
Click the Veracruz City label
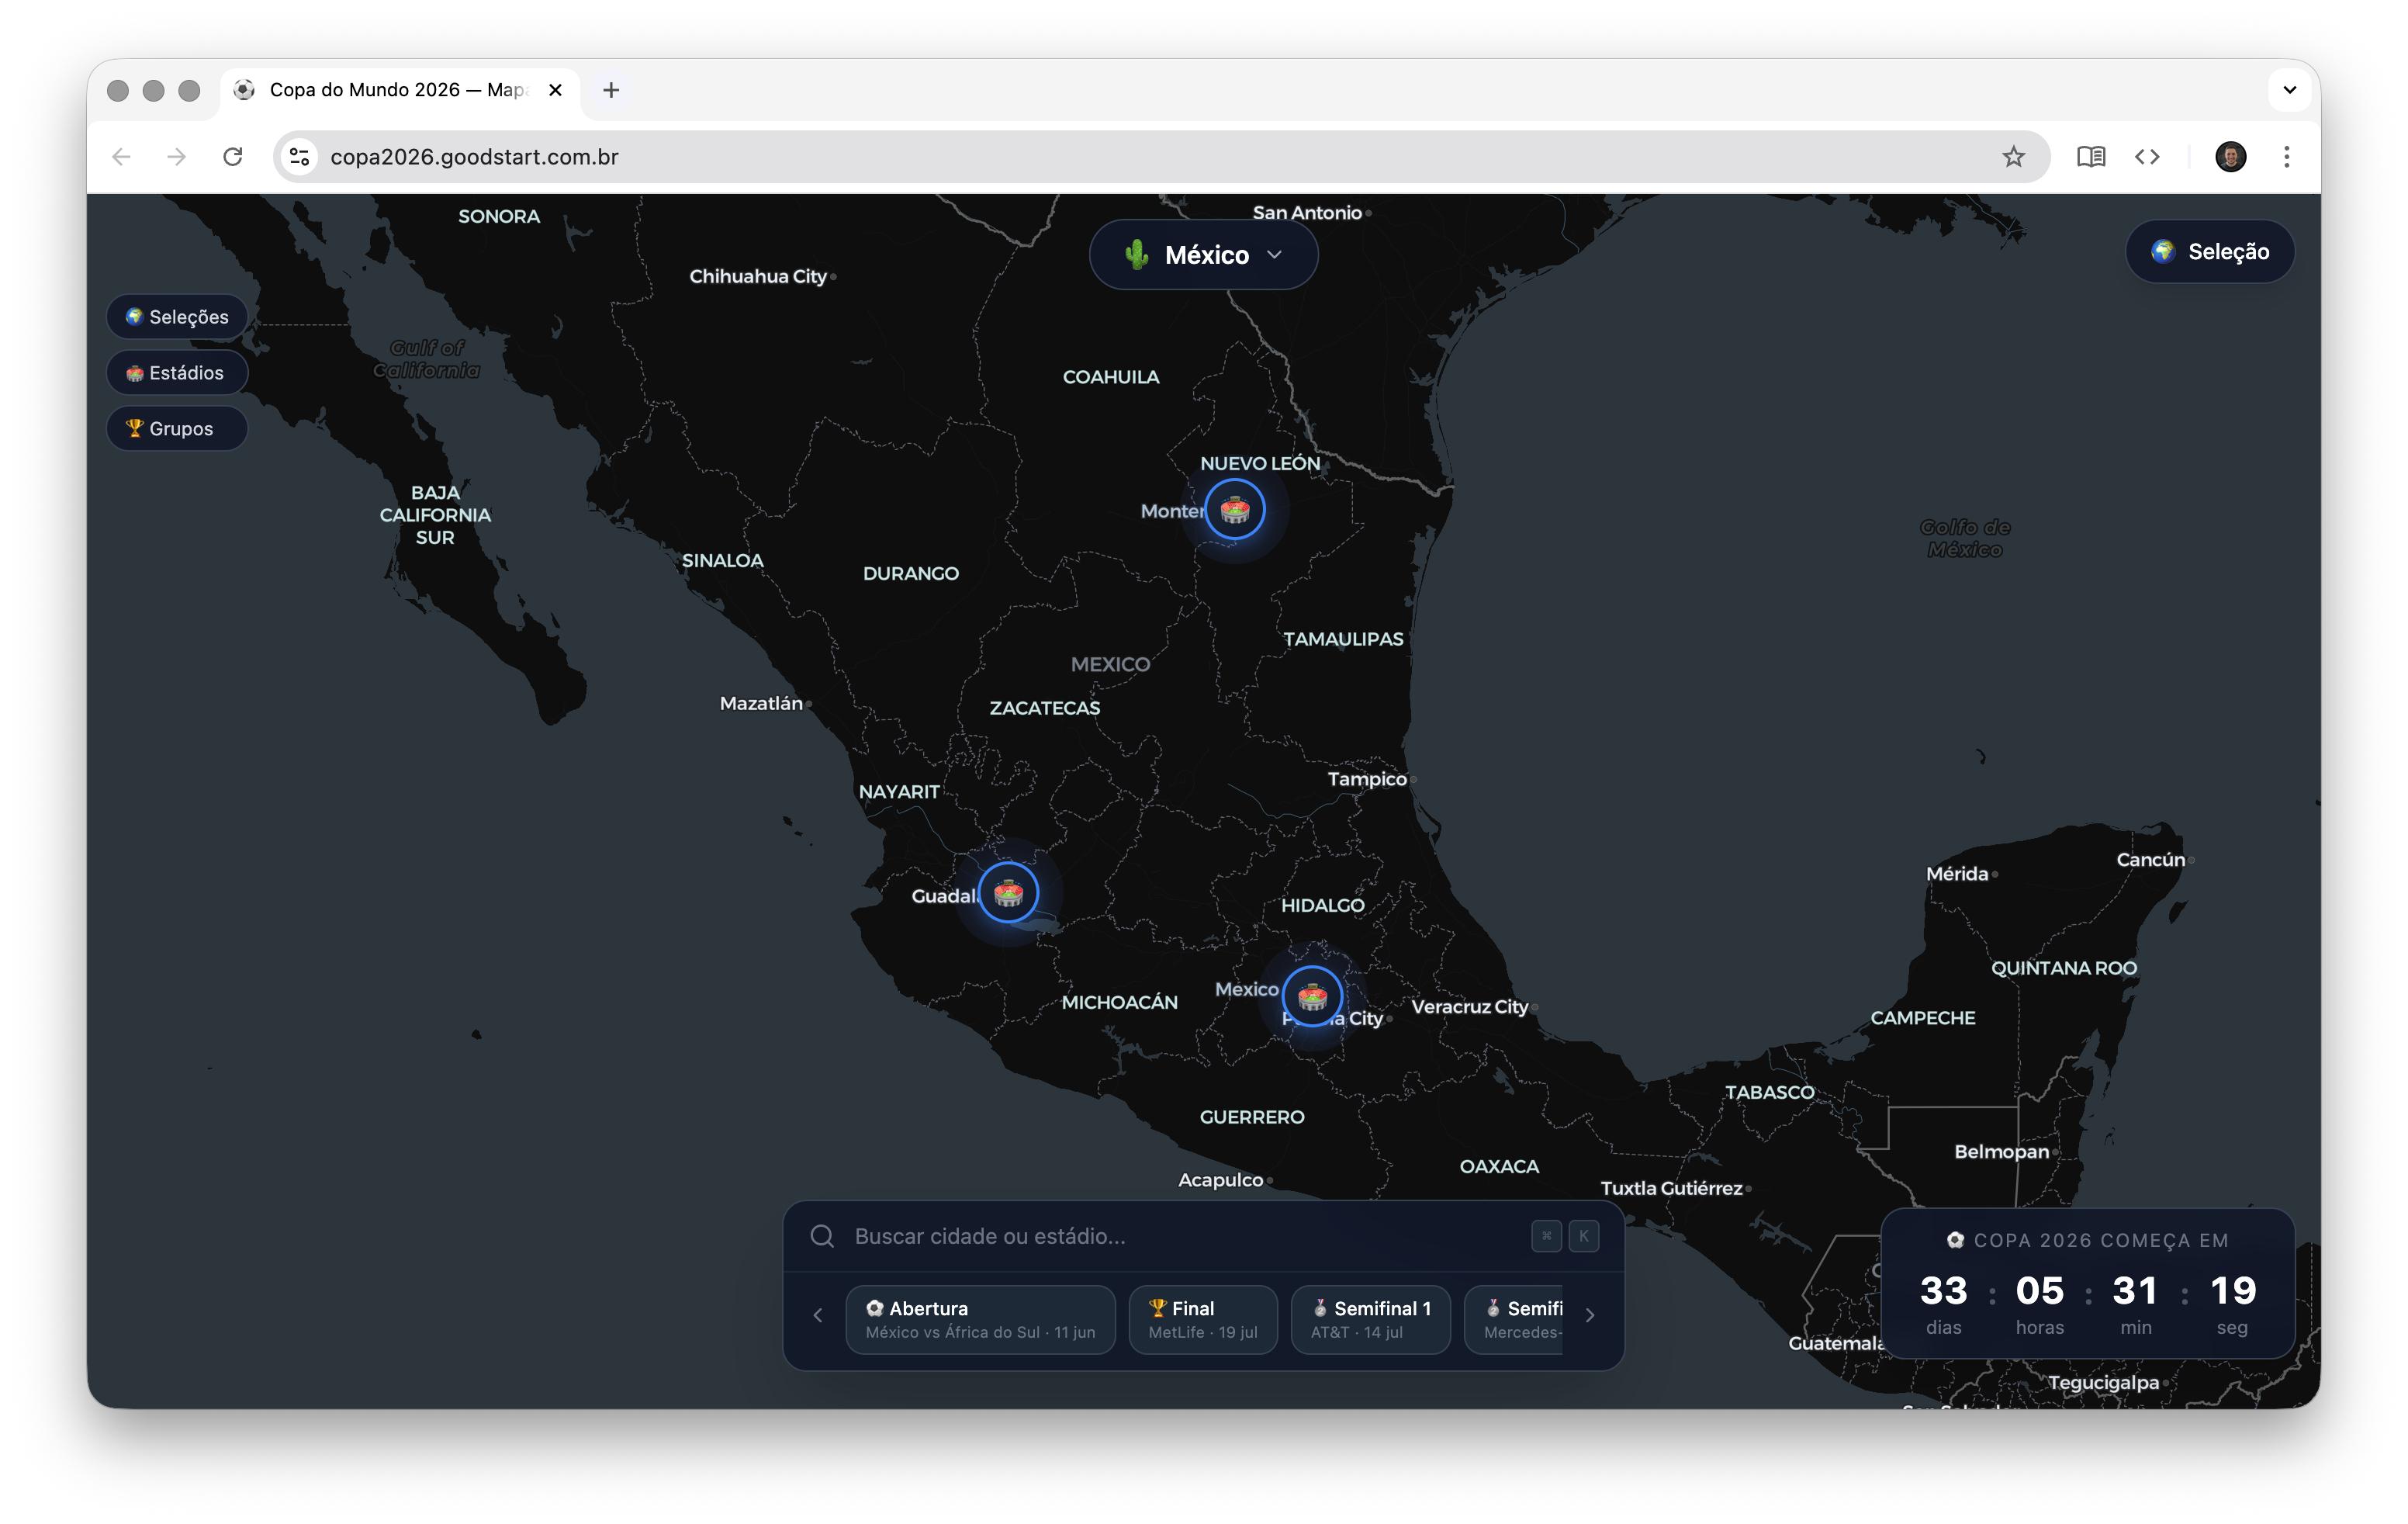[x=1470, y=1007]
